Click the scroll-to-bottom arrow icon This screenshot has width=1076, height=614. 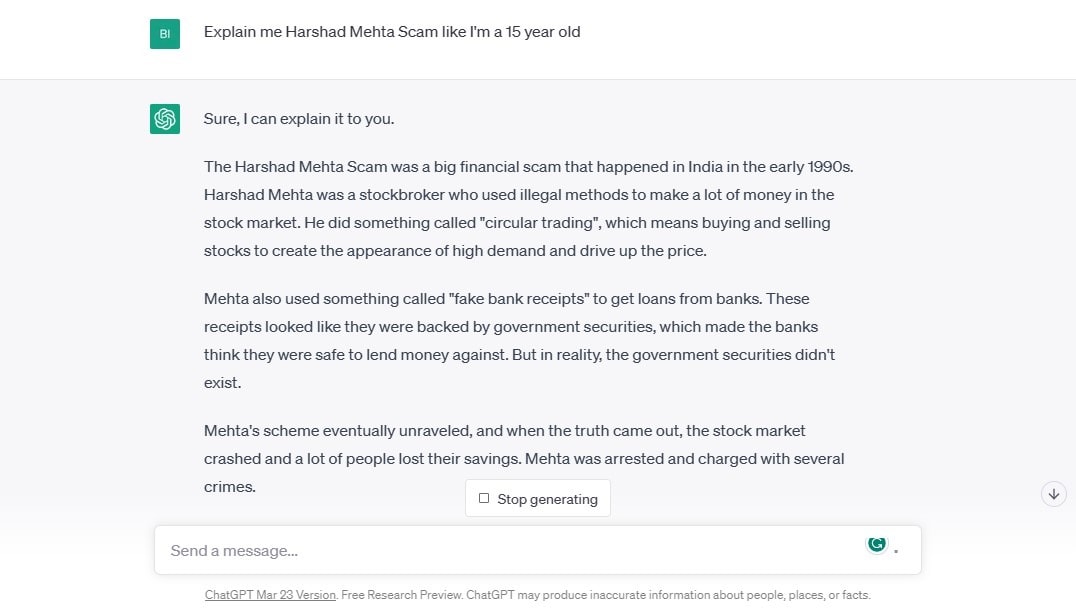[1053, 494]
